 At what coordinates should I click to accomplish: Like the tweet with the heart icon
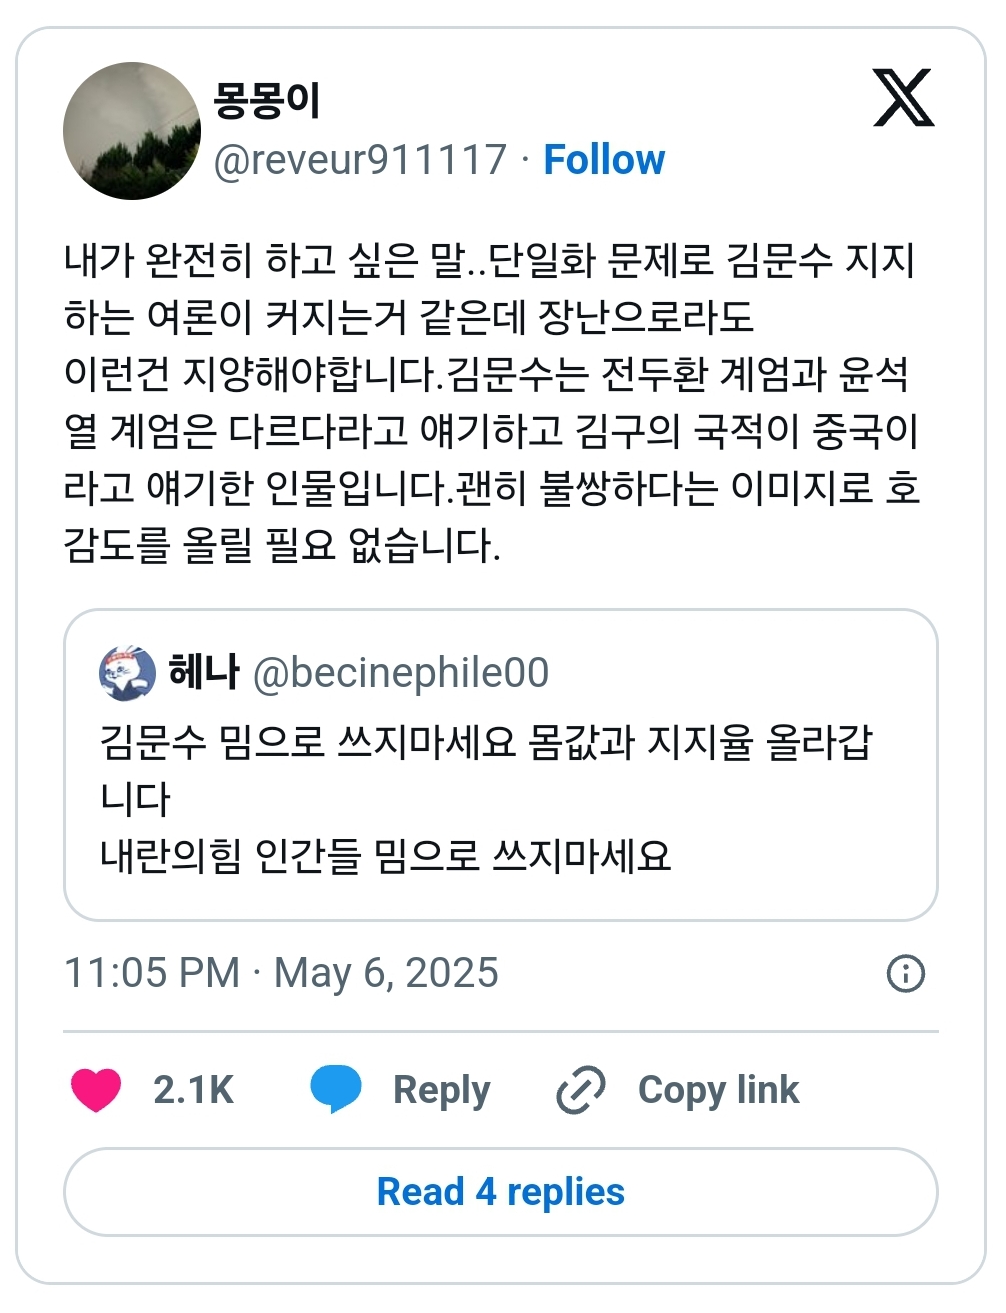96,1089
